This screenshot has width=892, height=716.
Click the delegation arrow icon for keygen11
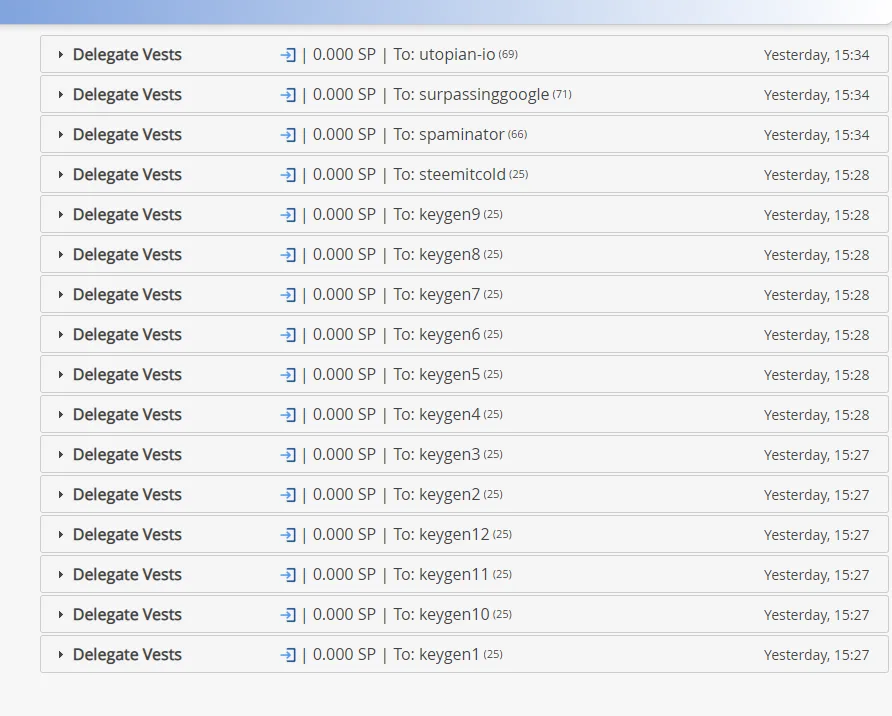[x=288, y=575]
